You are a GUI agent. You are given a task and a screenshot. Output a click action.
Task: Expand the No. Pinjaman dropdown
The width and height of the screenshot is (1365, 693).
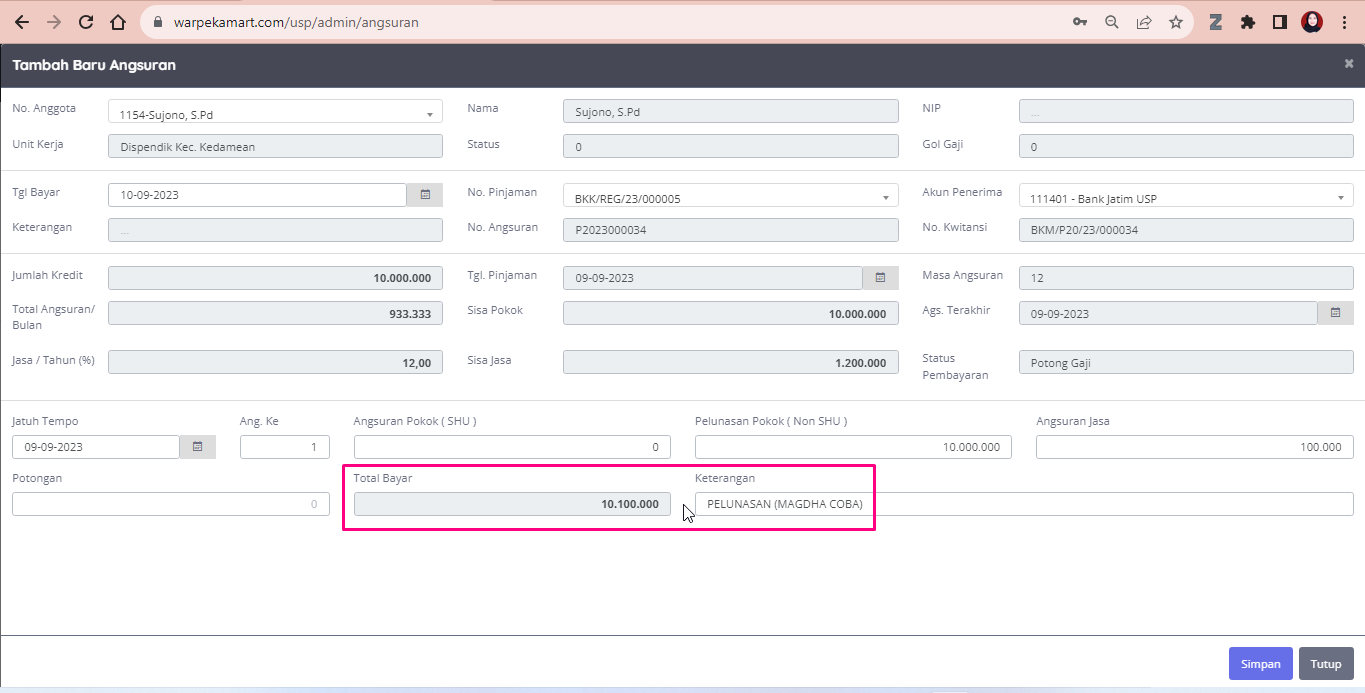pos(885,198)
